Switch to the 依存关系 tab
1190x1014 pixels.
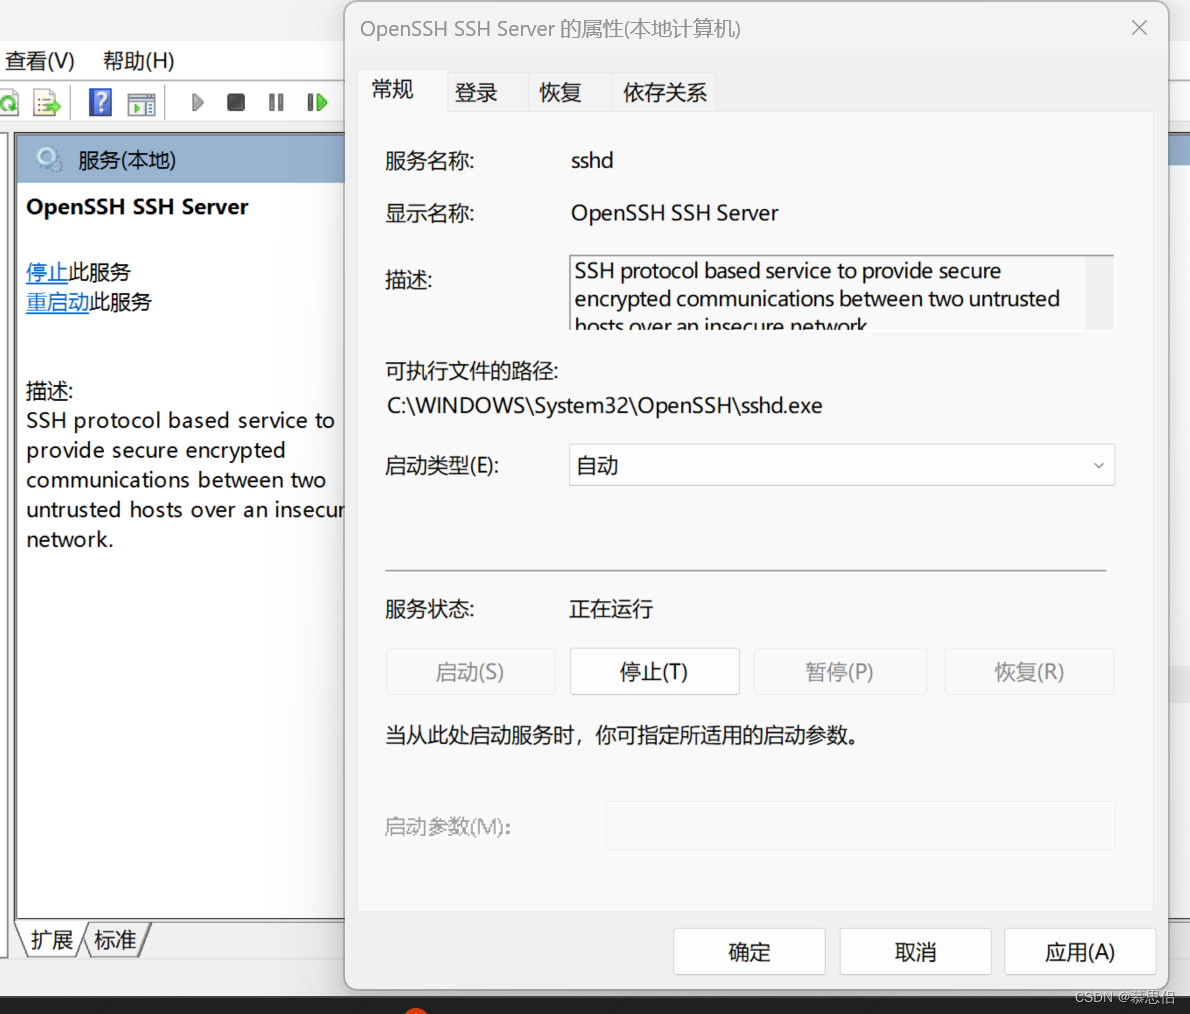pos(665,93)
